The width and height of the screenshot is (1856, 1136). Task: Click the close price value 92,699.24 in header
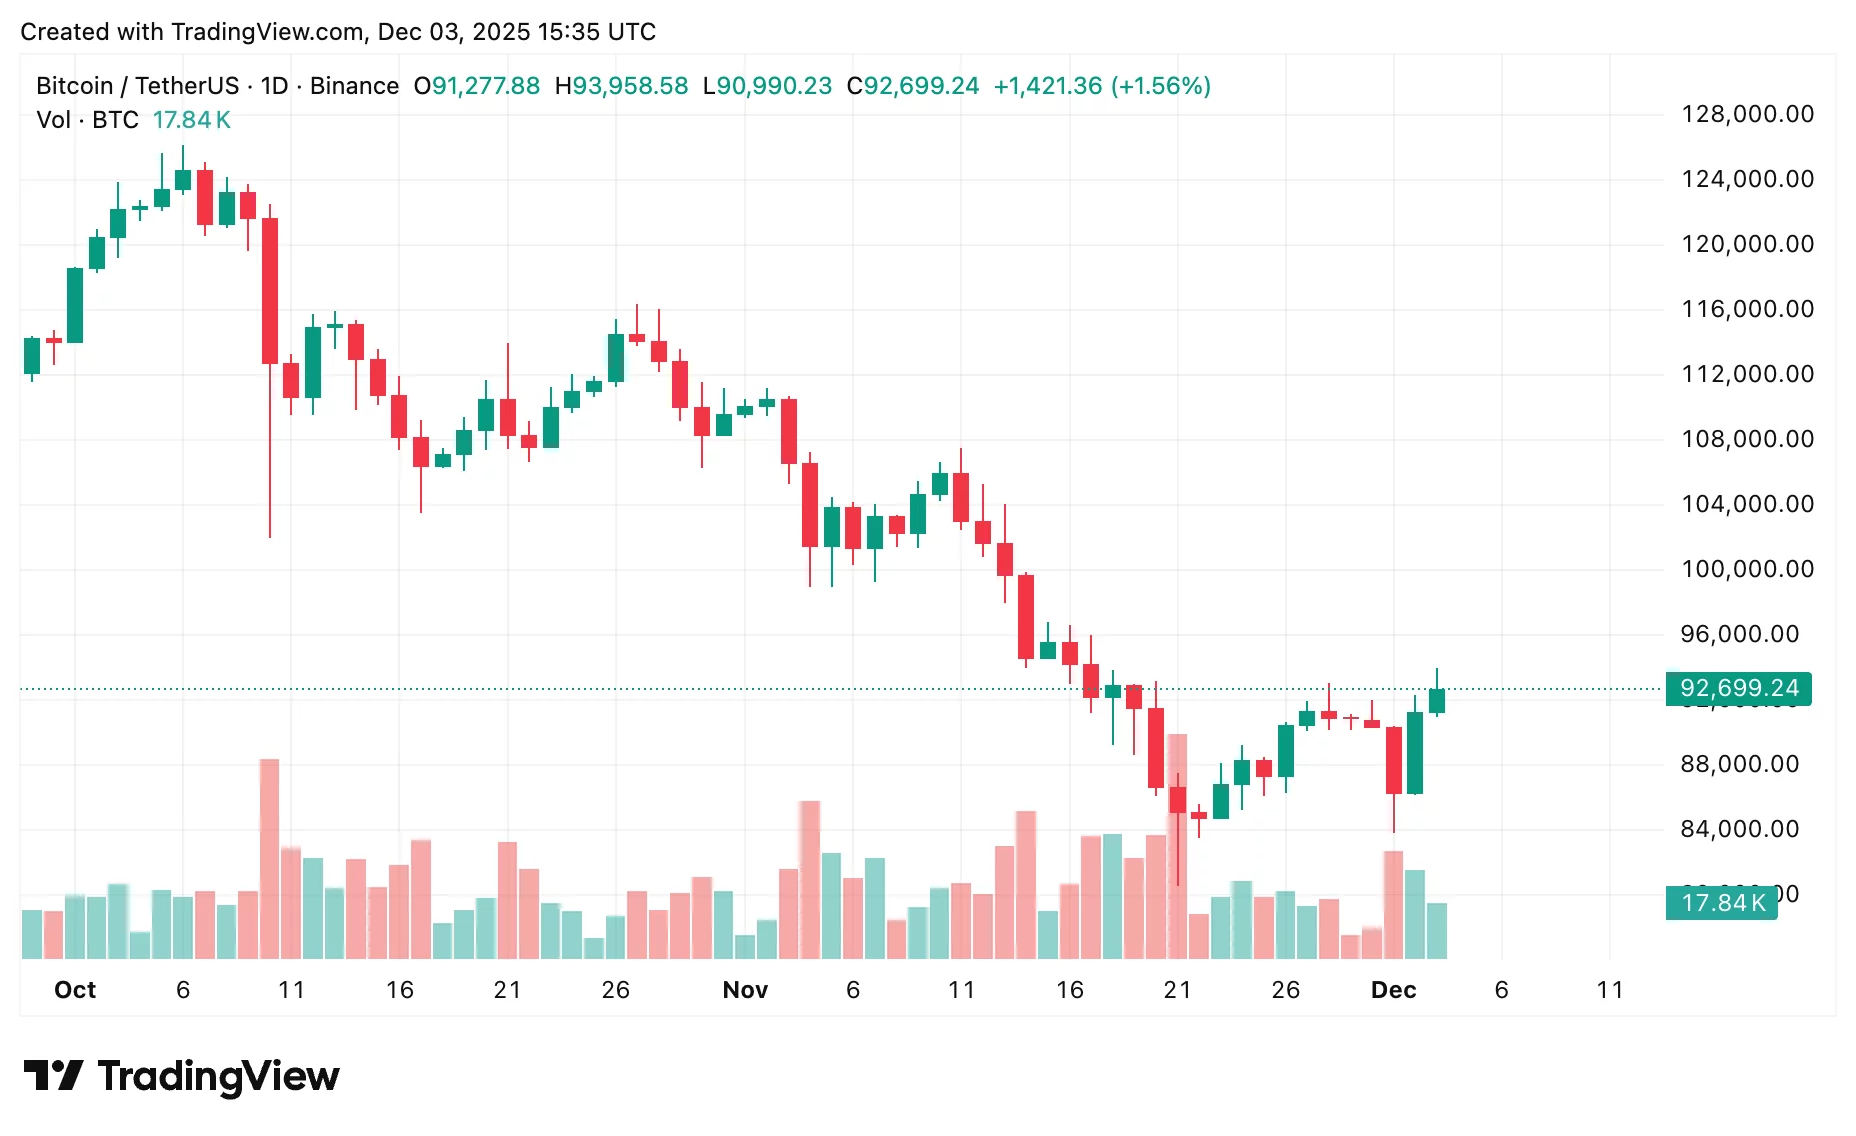tap(921, 86)
